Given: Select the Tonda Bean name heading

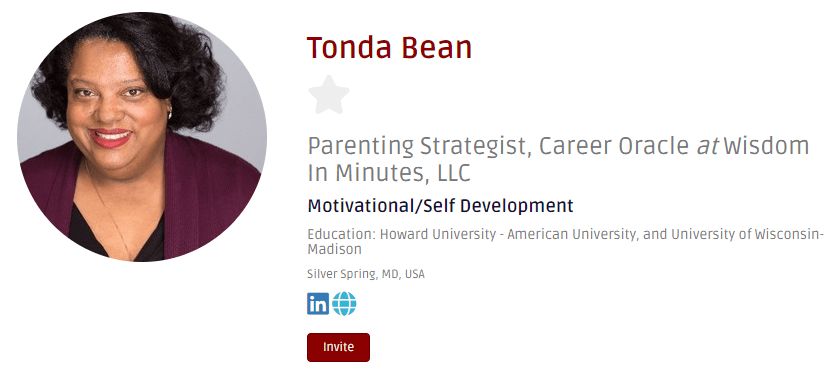Looking at the screenshot, I should click(390, 47).
